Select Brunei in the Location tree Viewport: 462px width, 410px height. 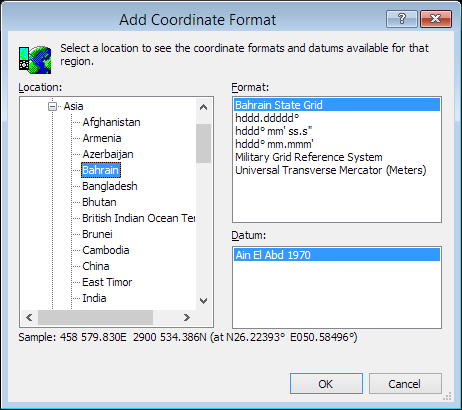[97, 234]
